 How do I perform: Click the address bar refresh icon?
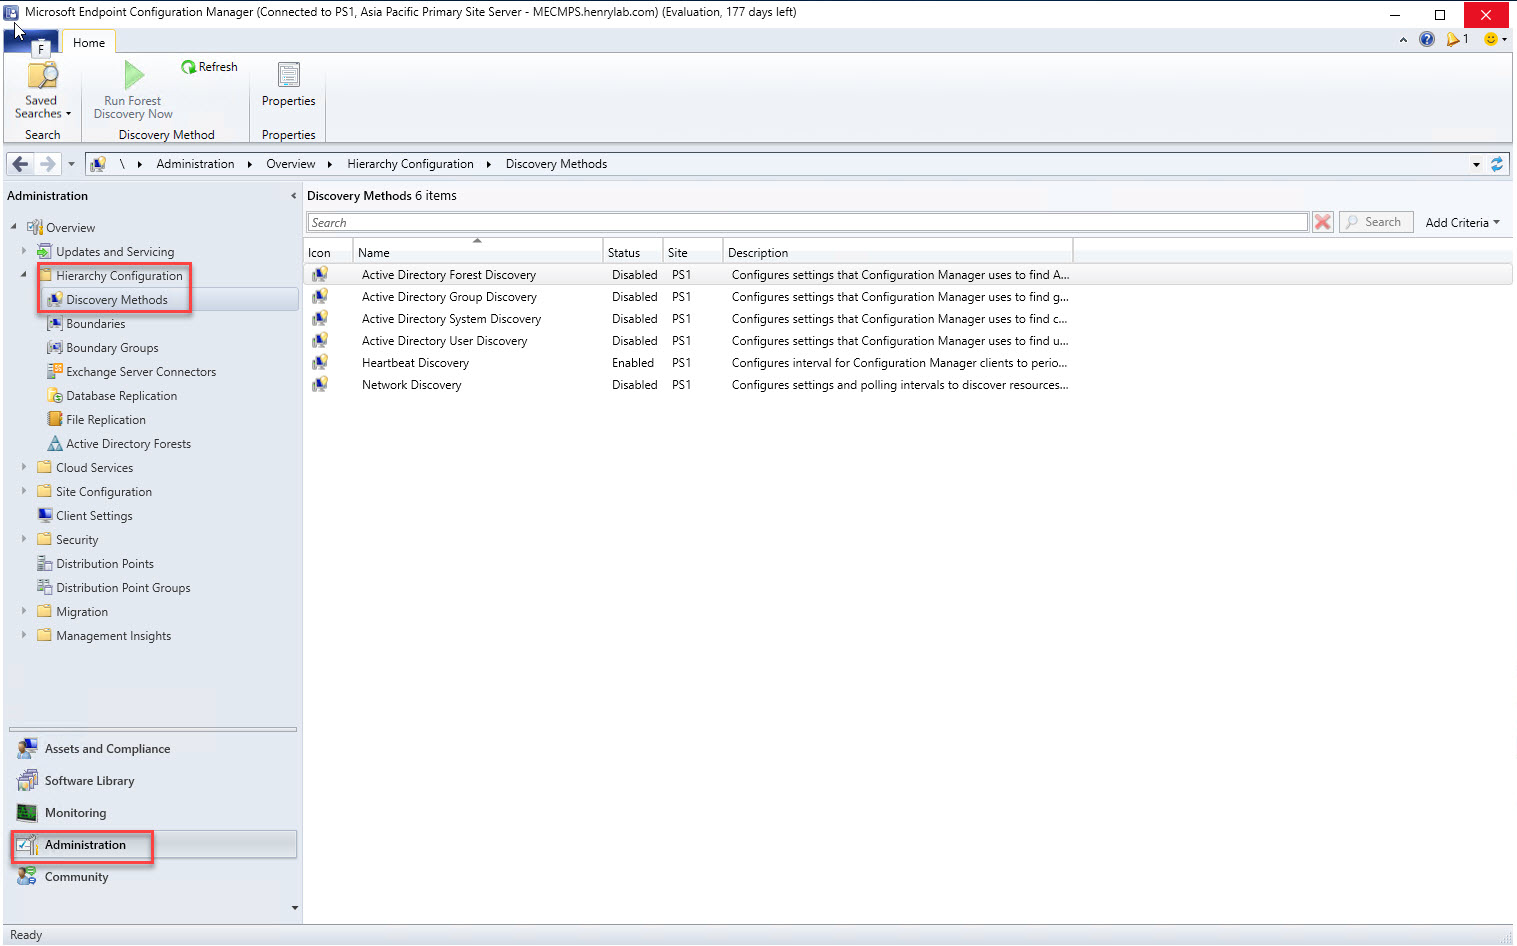pyautogui.click(x=1497, y=164)
